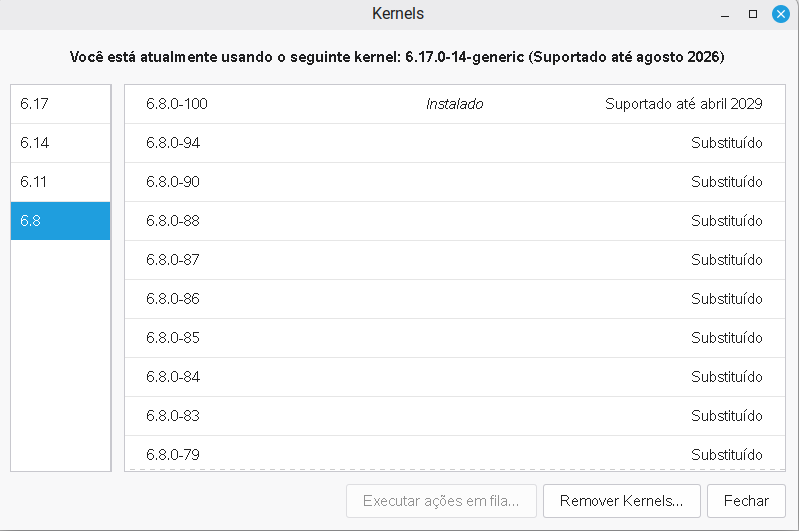Screen dimensions: 799x531
Task: Open the 6.11 kernel series
Action: coord(60,182)
